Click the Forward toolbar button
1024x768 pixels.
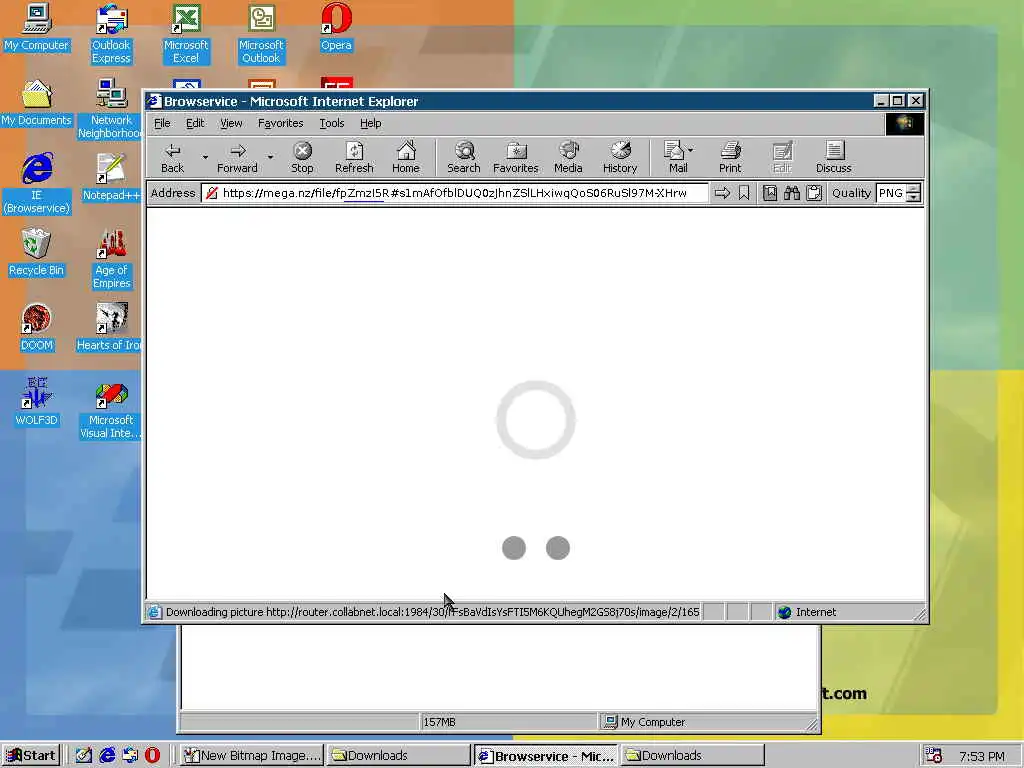pyautogui.click(x=237, y=157)
